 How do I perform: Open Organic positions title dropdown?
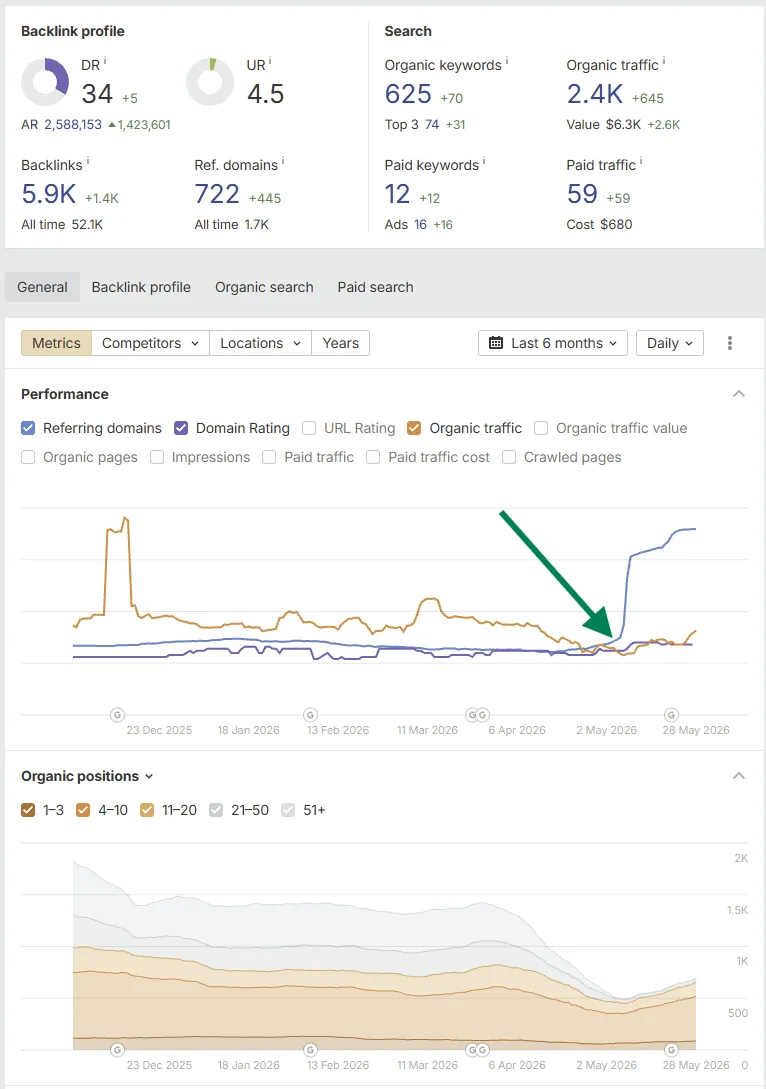point(87,776)
